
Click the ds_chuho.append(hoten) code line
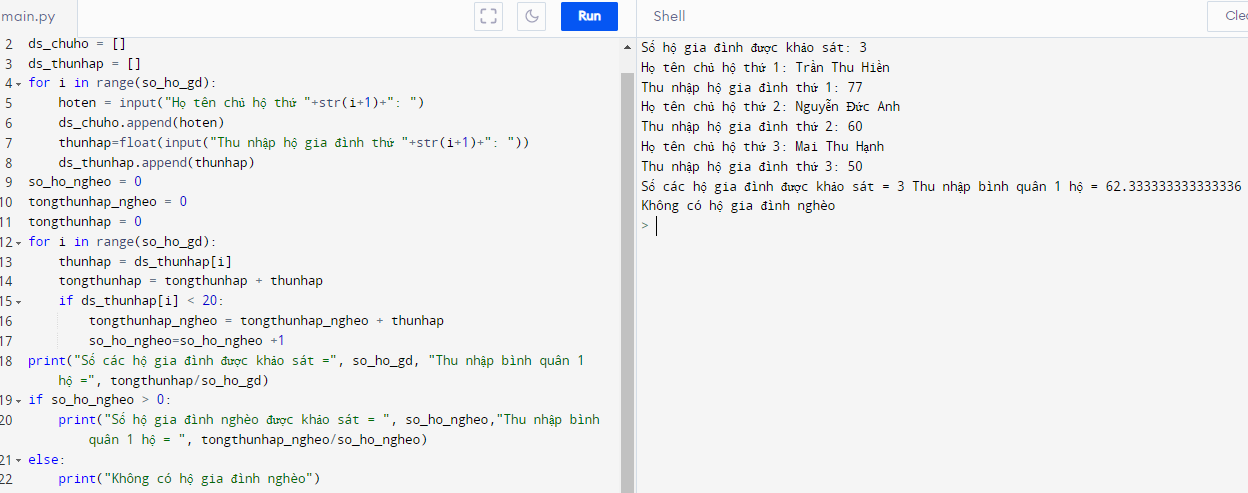coord(141,123)
